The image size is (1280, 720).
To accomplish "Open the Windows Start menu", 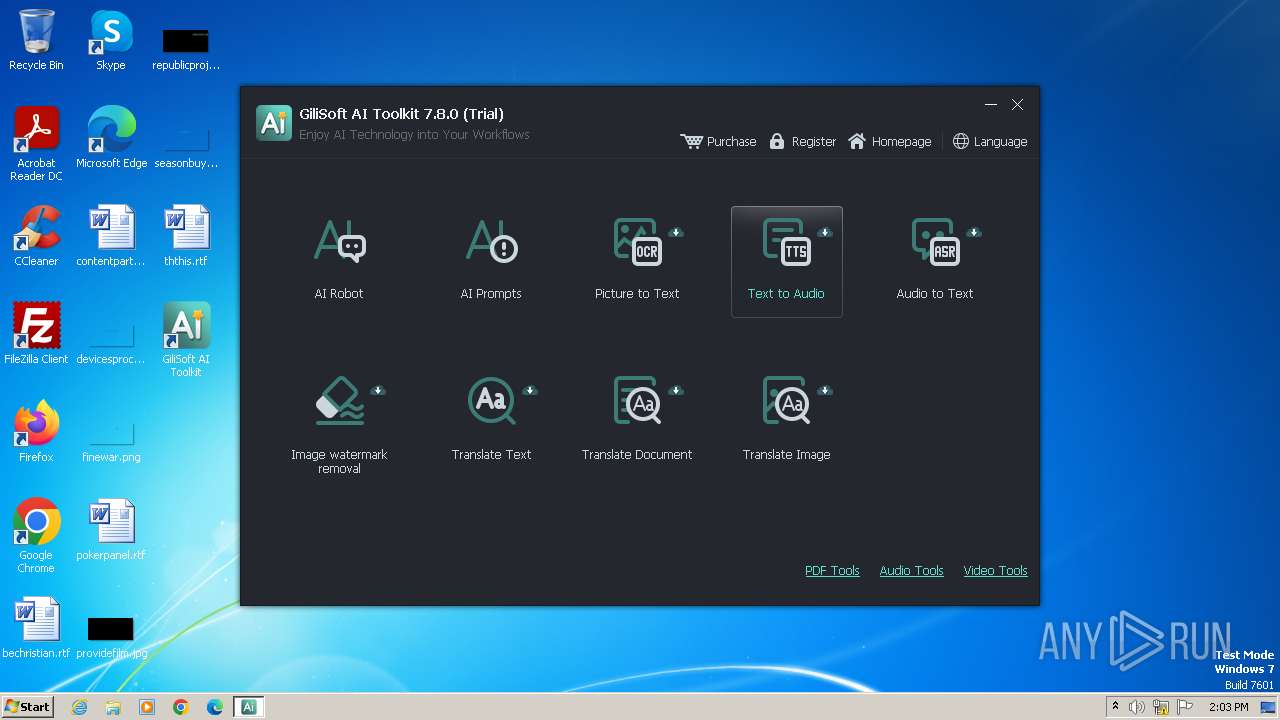I will click(x=27, y=707).
